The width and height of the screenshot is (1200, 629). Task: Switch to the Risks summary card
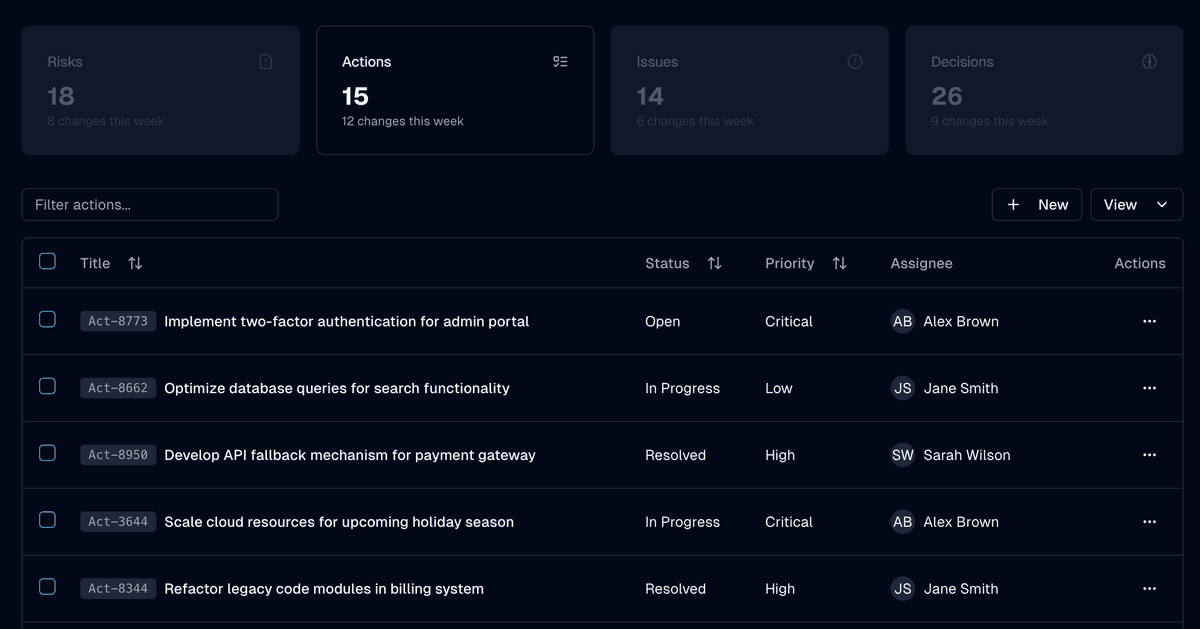click(x=160, y=90)
